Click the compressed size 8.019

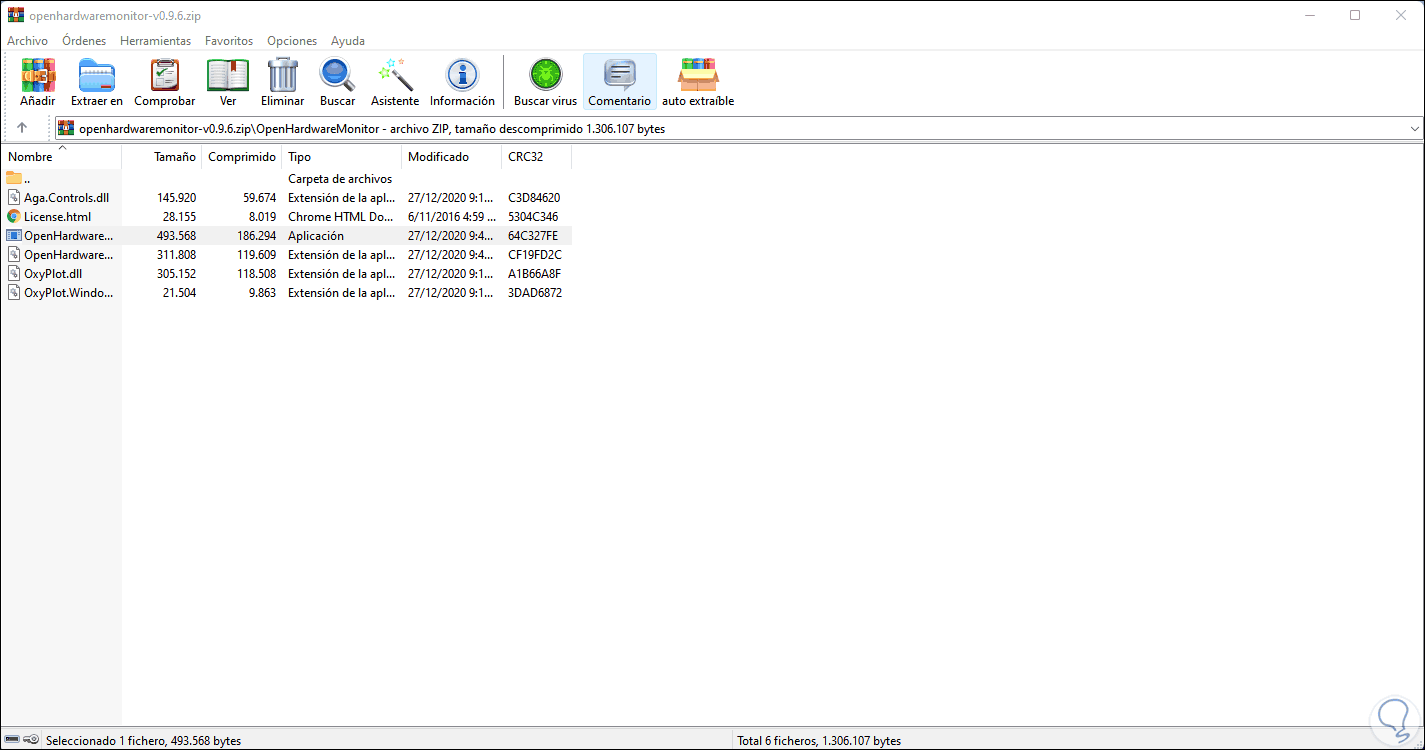pos(262,217)
